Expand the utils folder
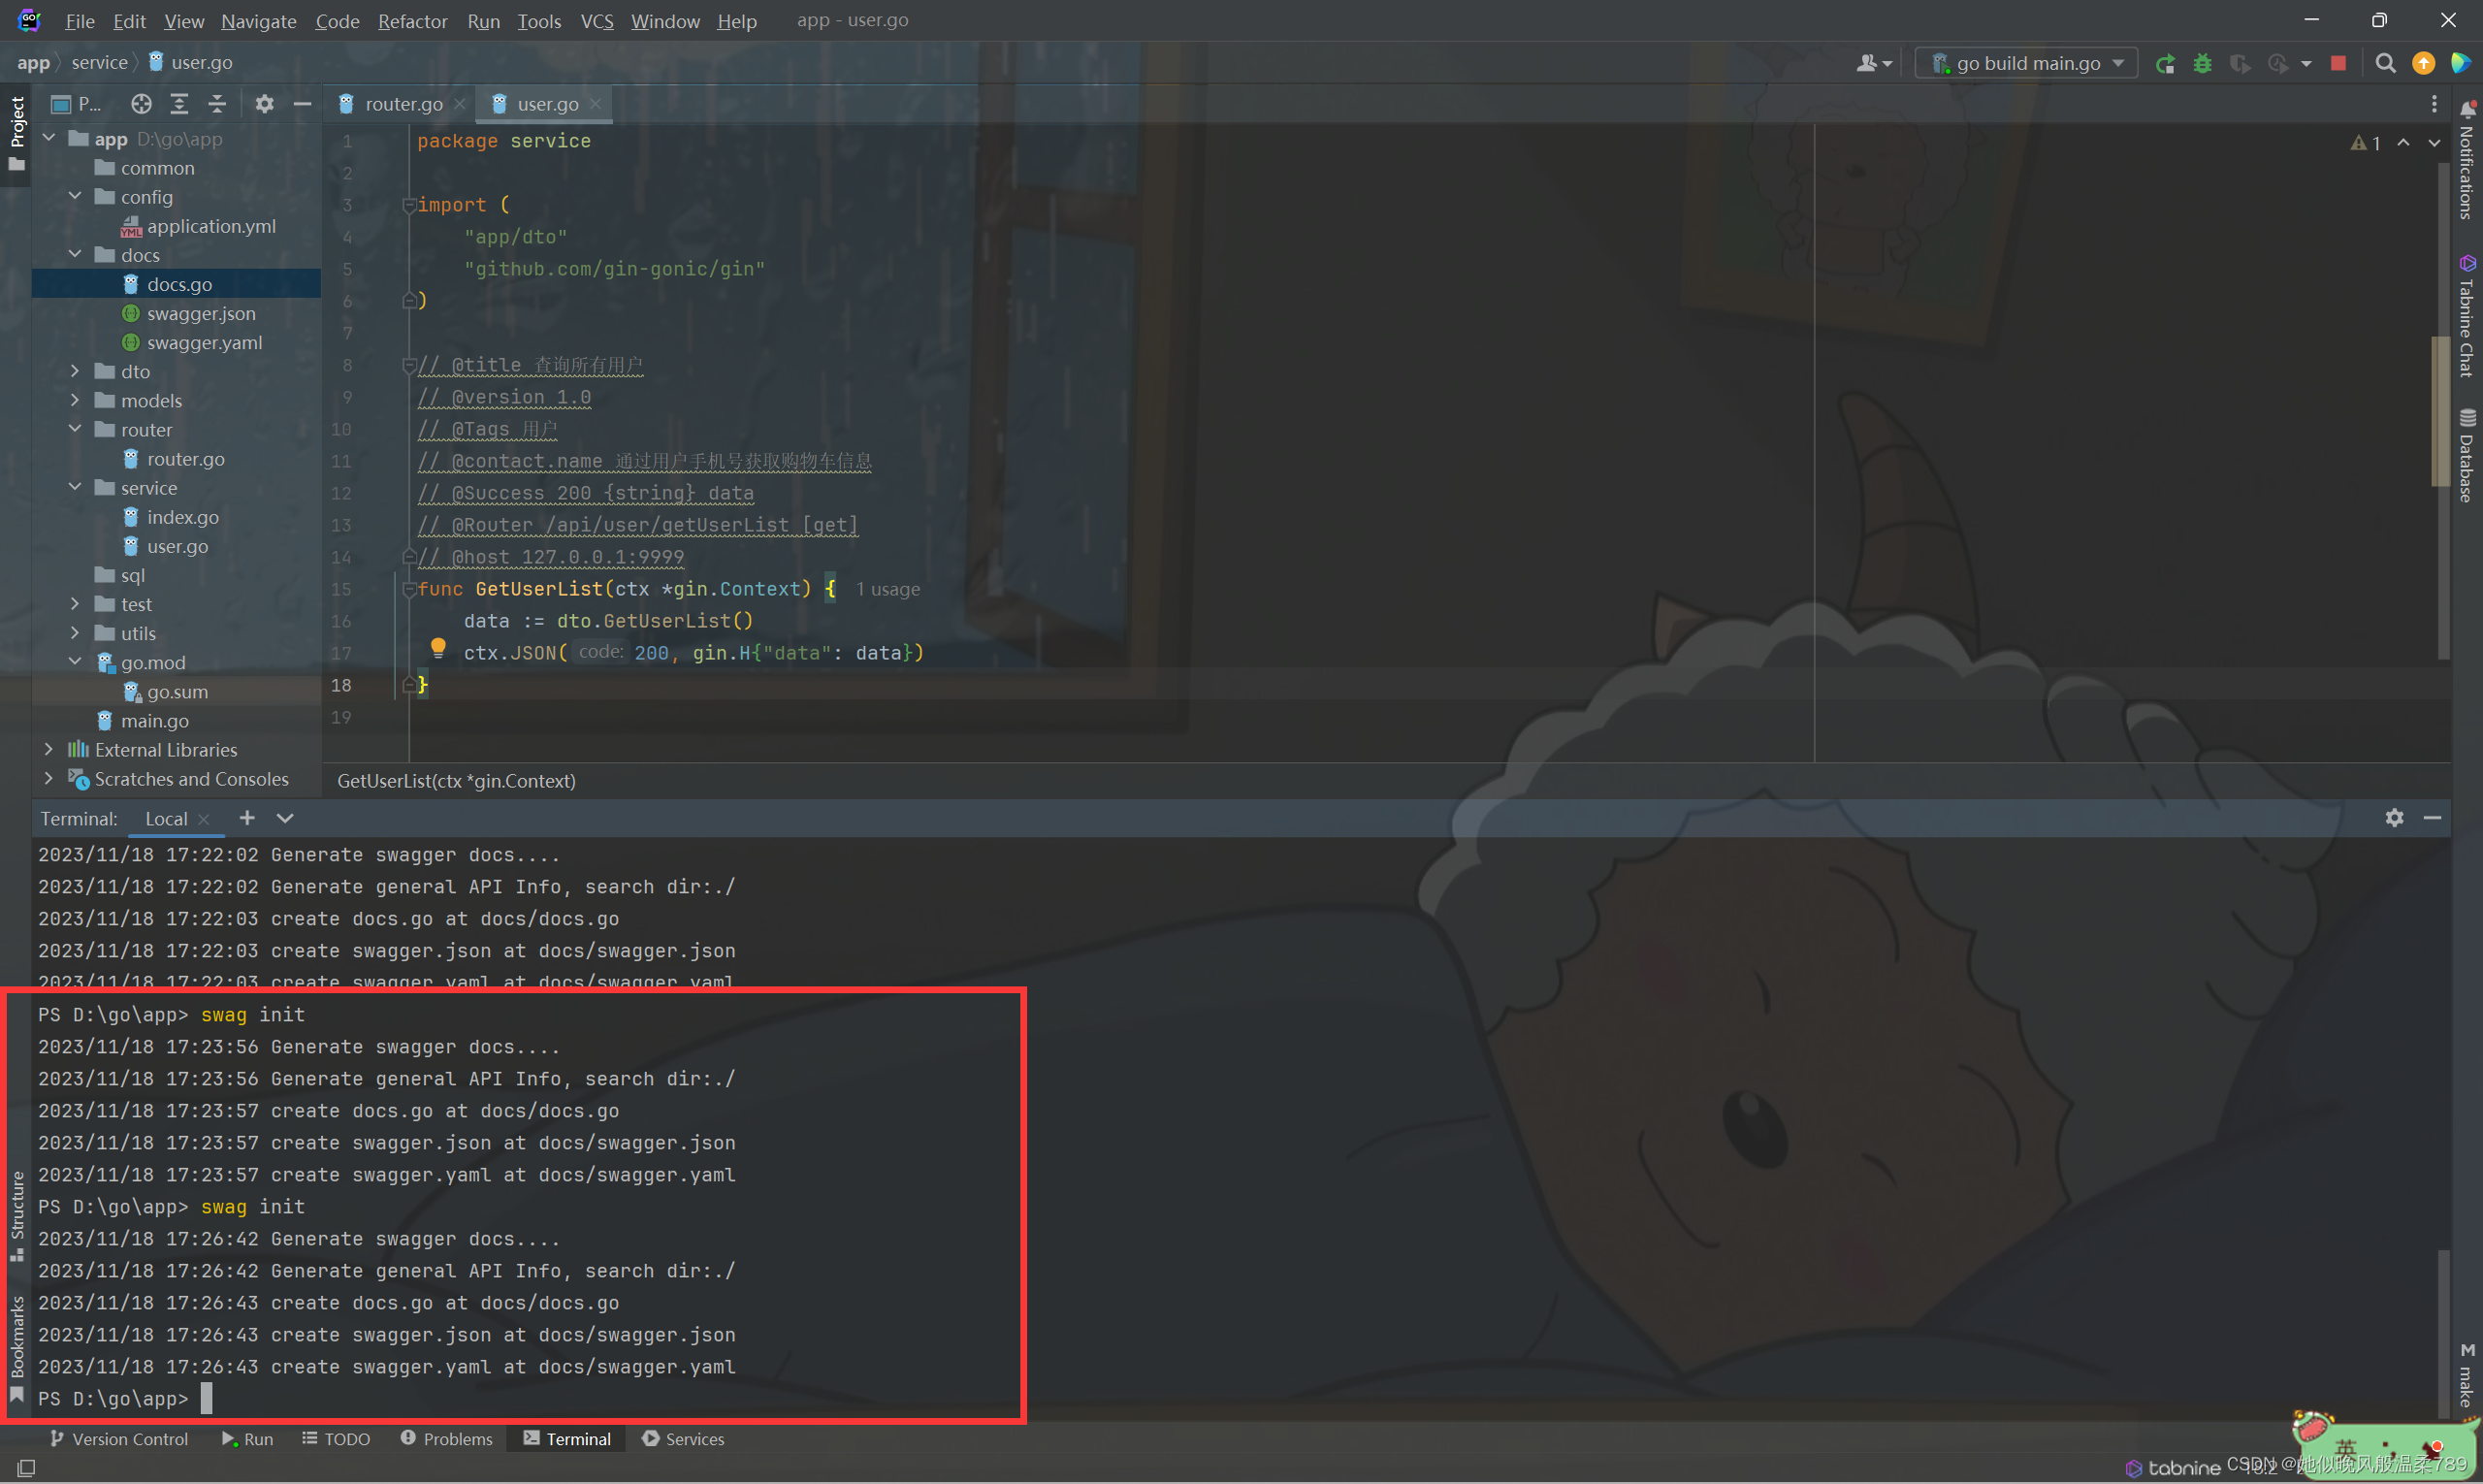 point(75,633)
